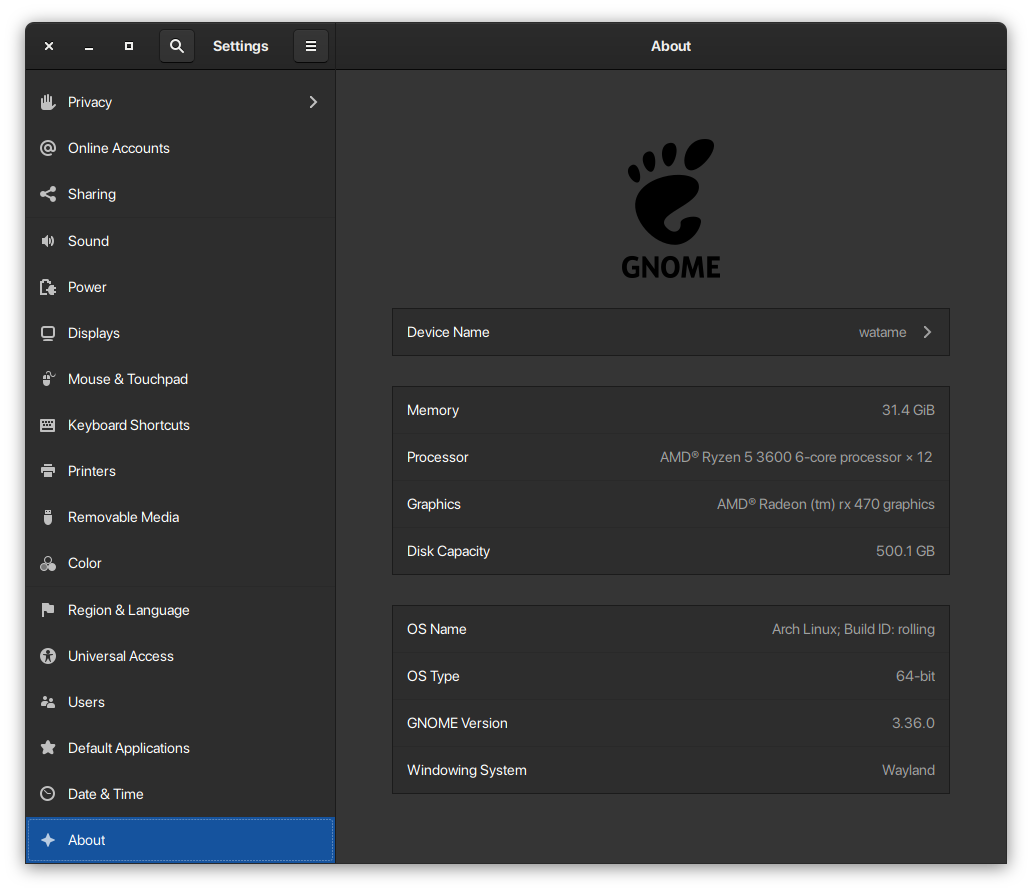Select the Color panel
The height and width of the screenshot is (892, 1032).
tap(180, 564)
